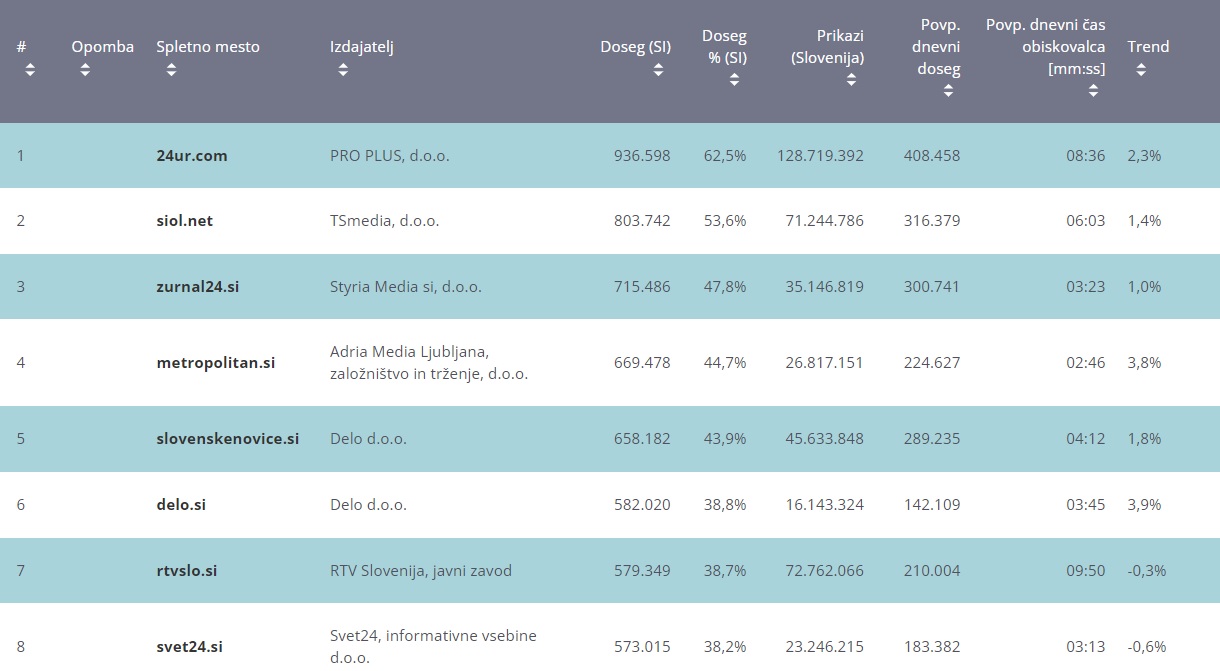Image resolution: width=1220 pixels, height=671 pixels.
Task: Sort by Doseg (SI) column arrows
Action: (x=658, y=70)
